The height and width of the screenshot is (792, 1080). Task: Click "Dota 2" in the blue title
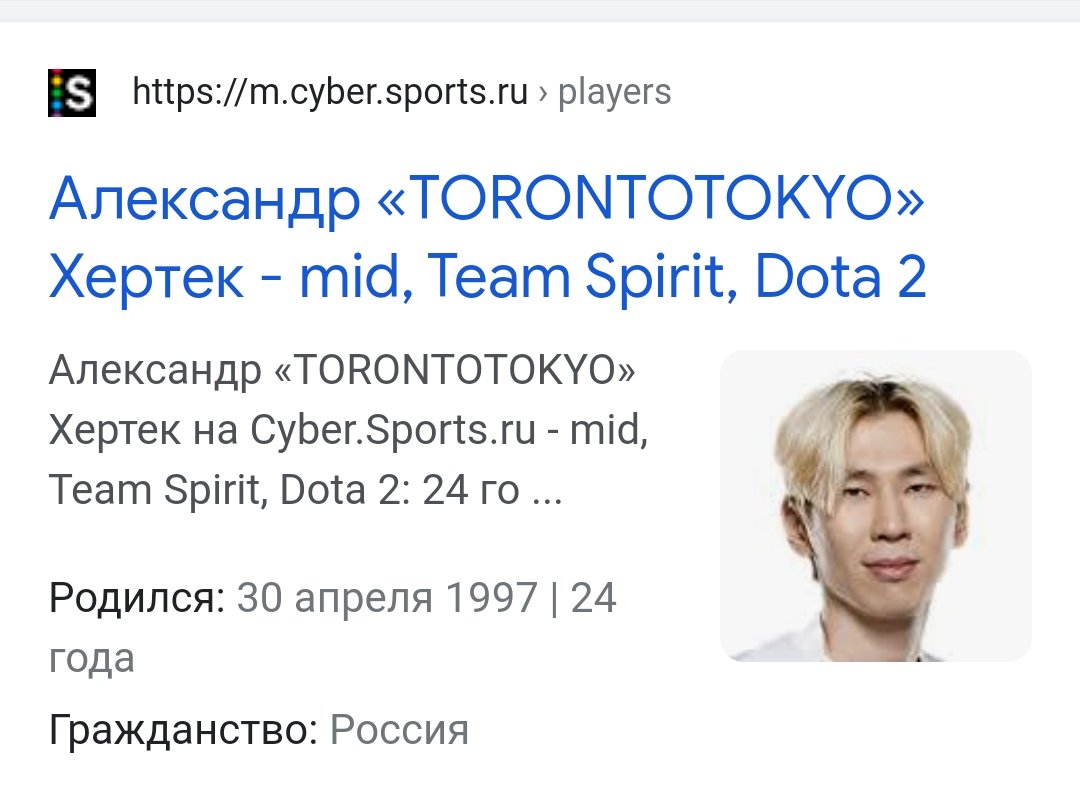[840, 277]
